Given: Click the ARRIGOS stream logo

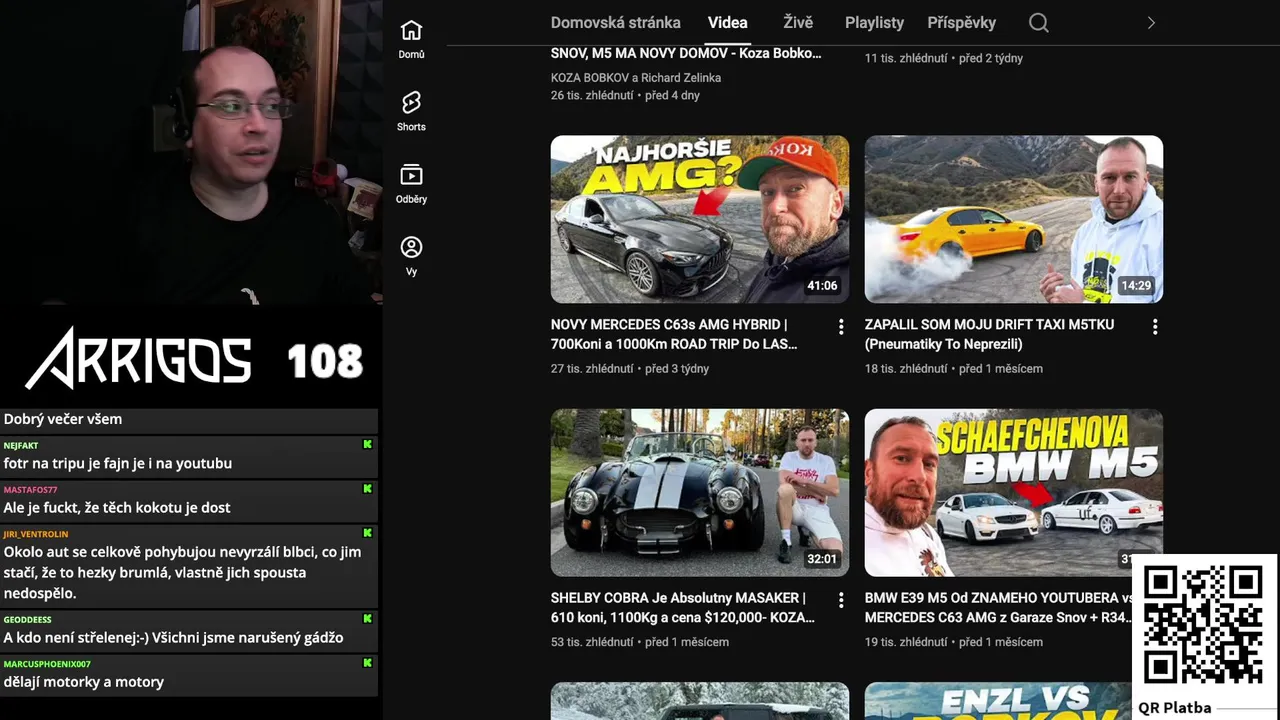Looking at the screenshot, I should coord(138,359).
